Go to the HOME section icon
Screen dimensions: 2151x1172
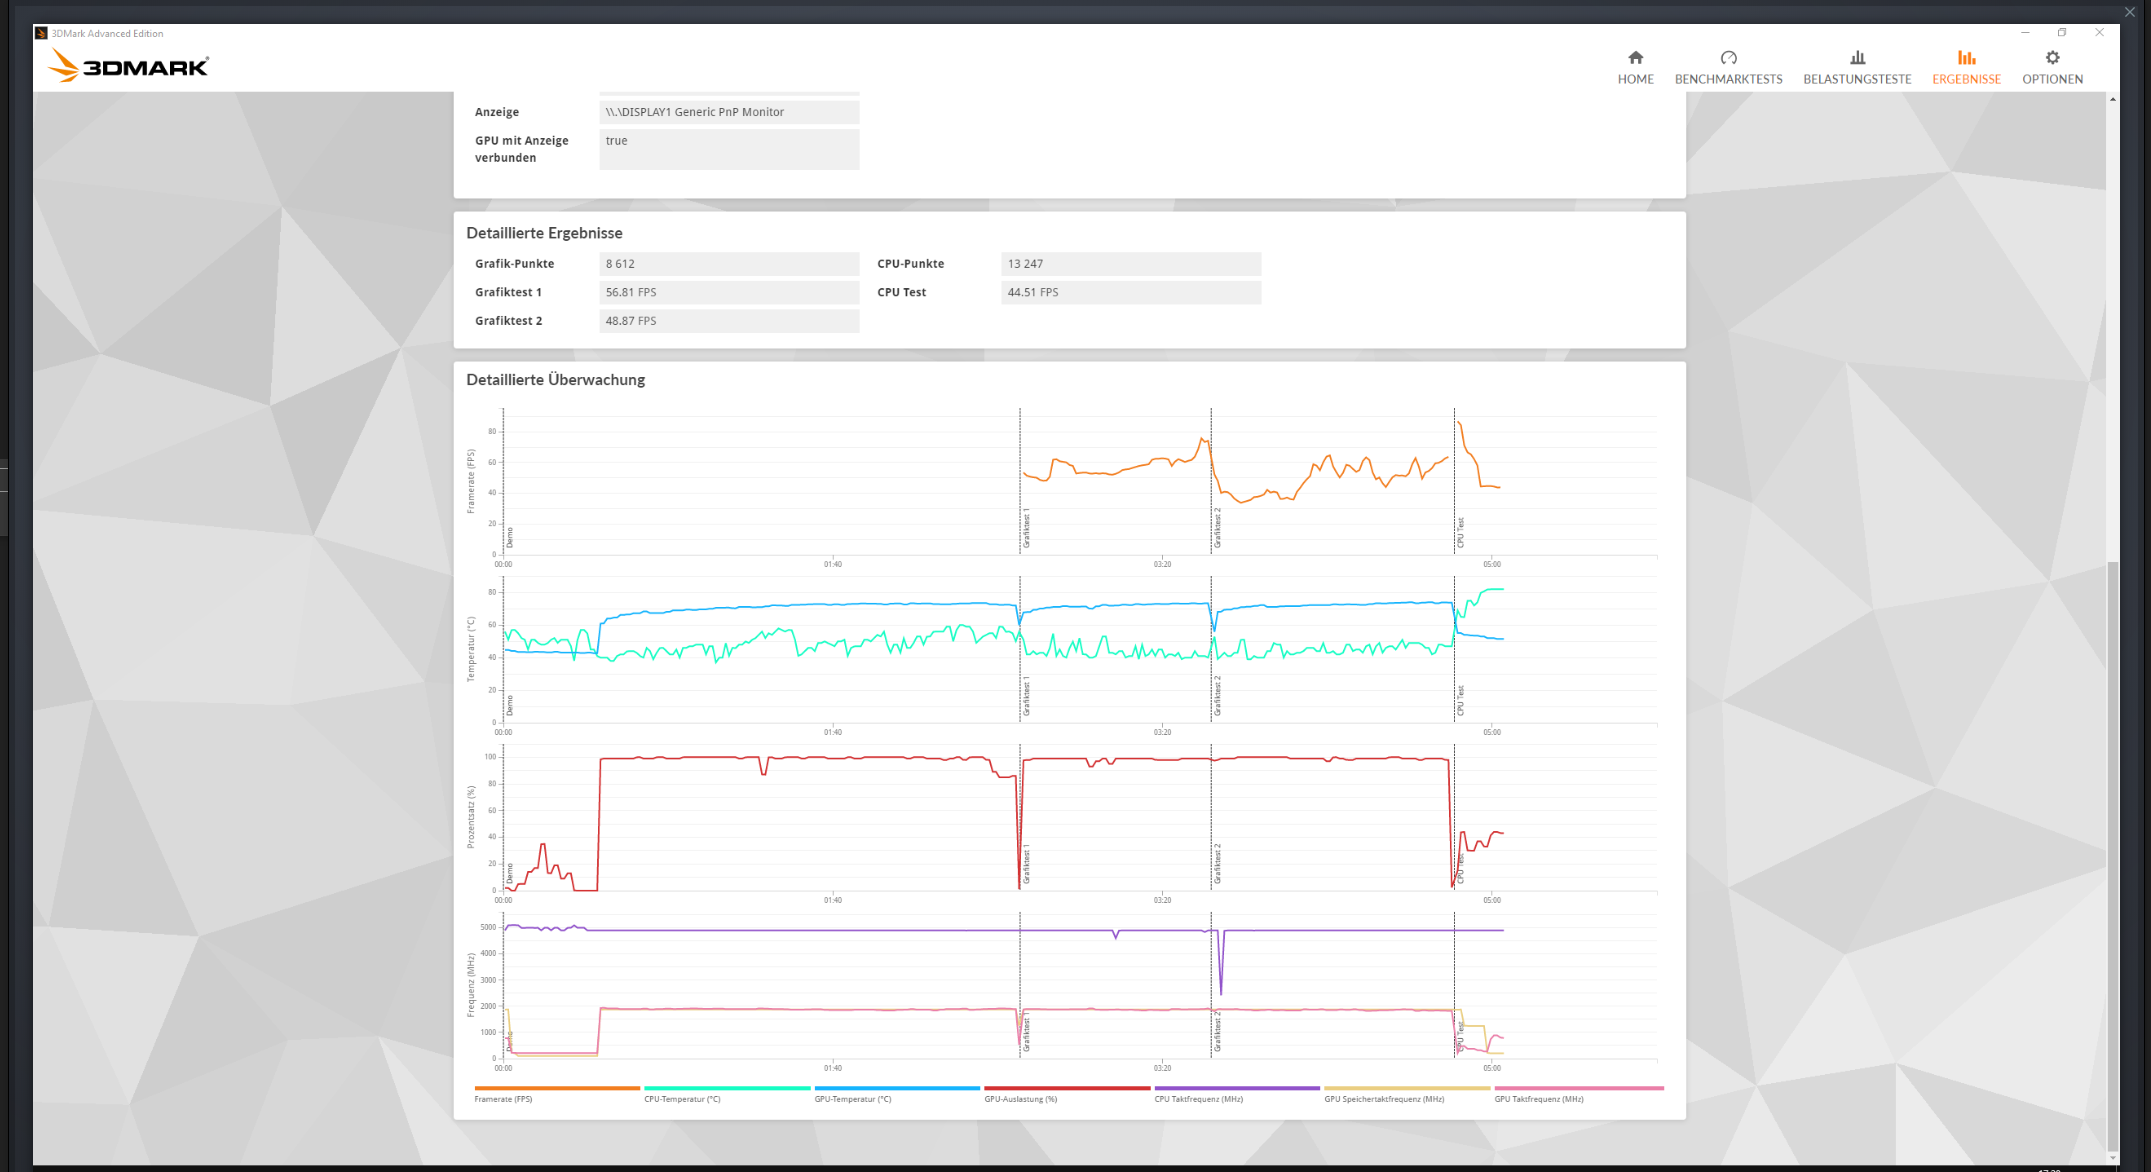click(1635, 58)
